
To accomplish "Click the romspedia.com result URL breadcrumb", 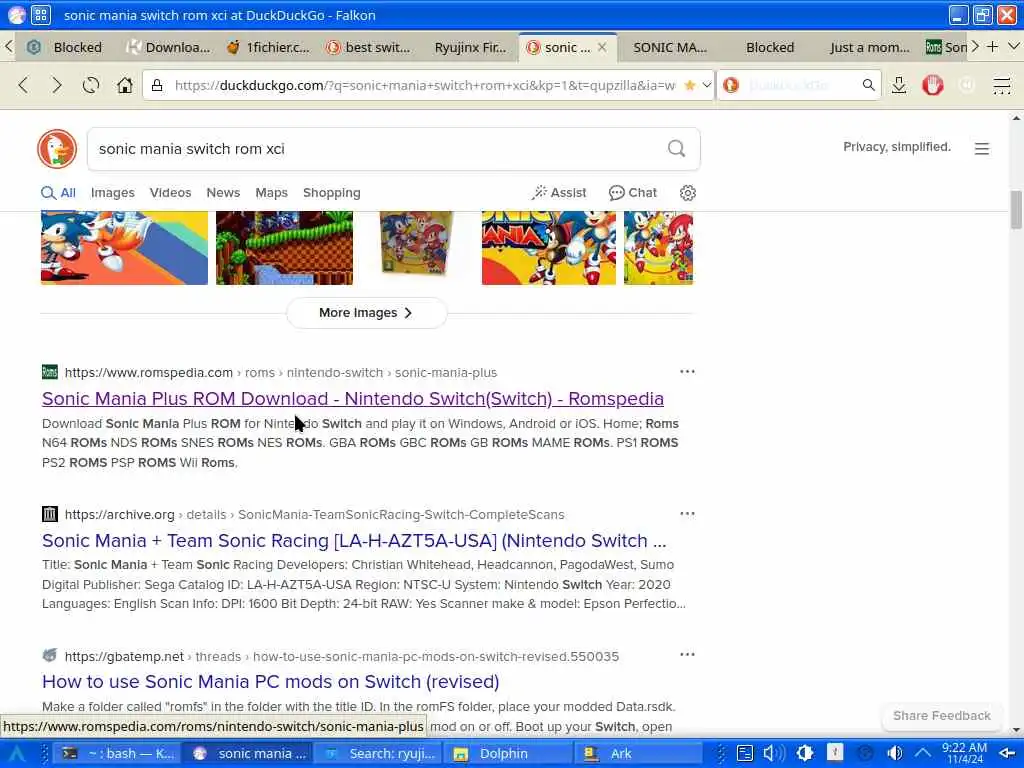I will click(x=281, y=372).
